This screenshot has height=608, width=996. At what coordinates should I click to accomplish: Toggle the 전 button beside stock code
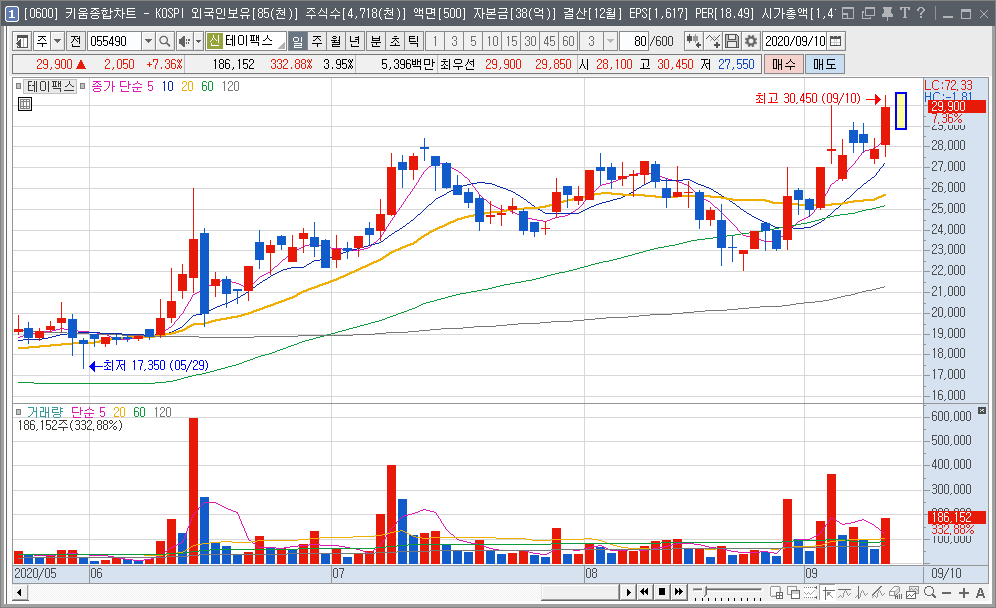coord(76,41)
